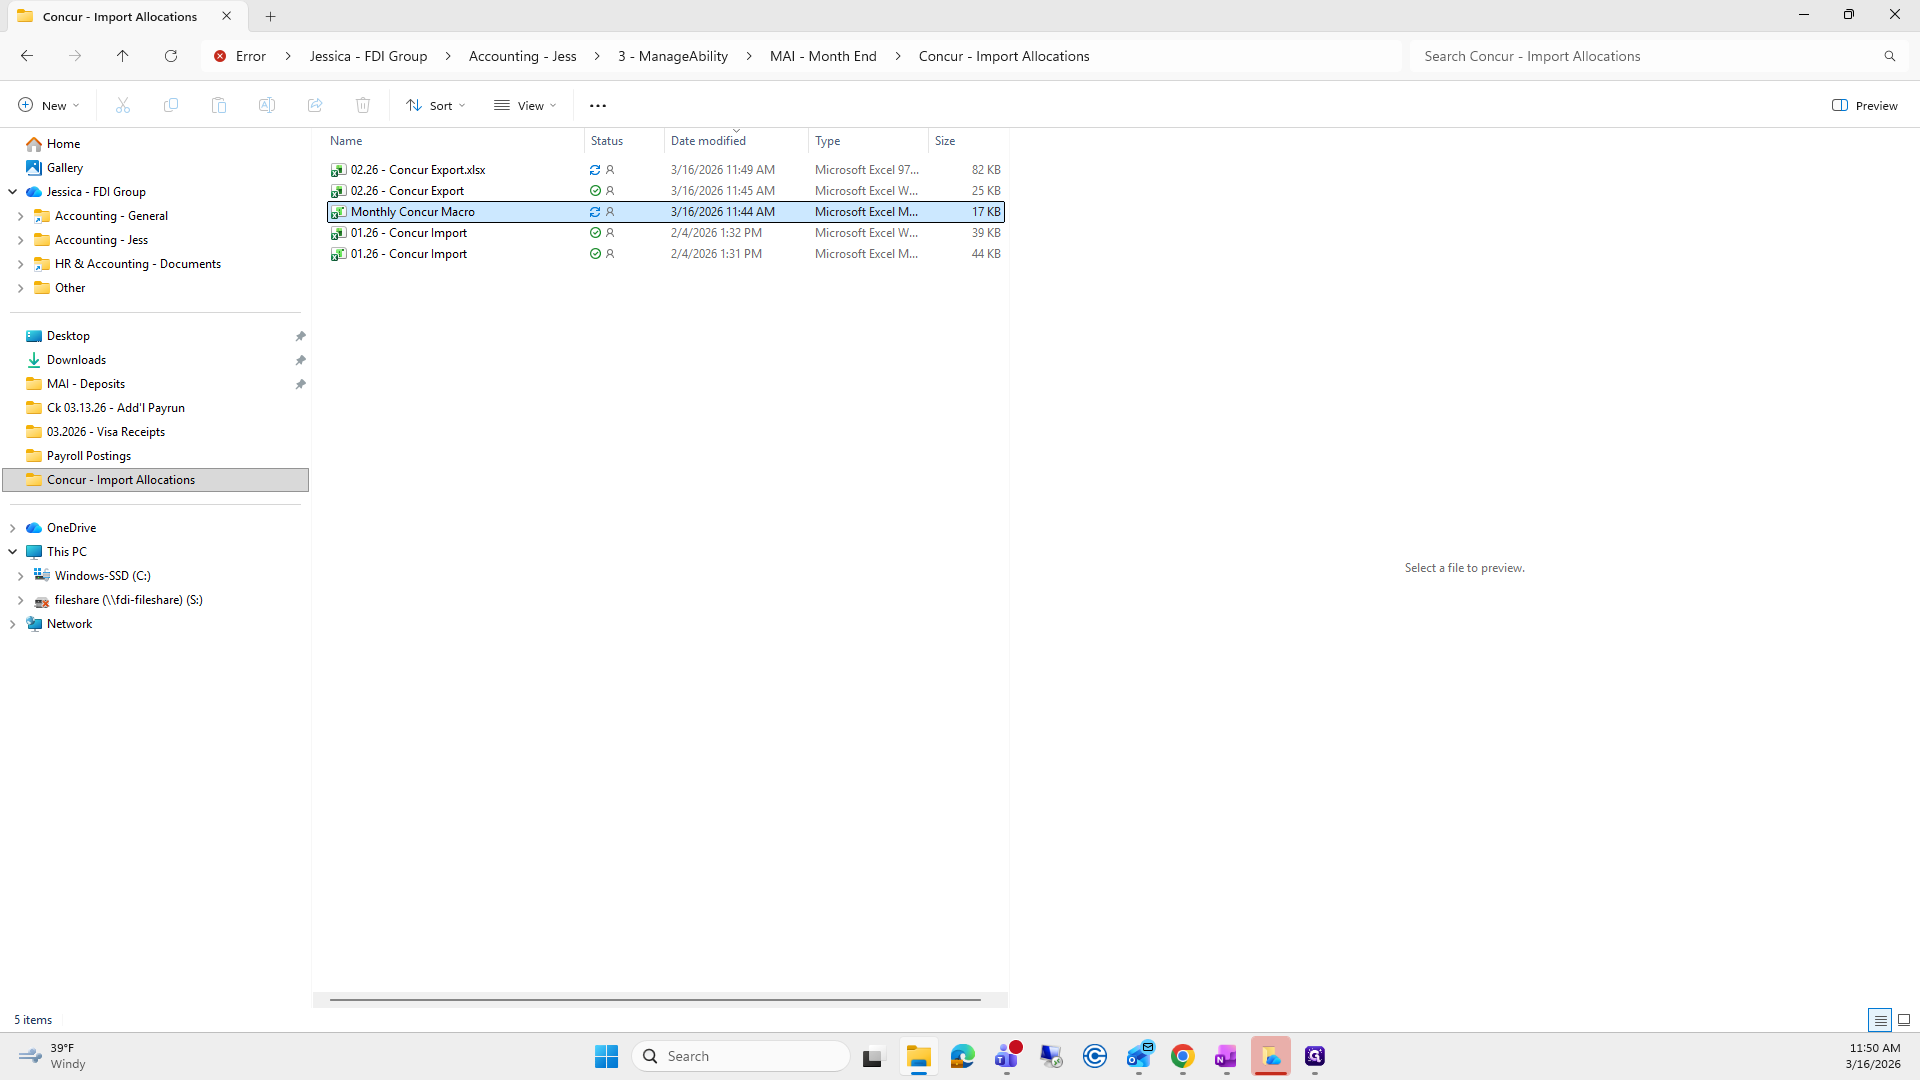Expand the Accounting - General folder
The image size is (1920, 1080).
click(x=20, y=216)
